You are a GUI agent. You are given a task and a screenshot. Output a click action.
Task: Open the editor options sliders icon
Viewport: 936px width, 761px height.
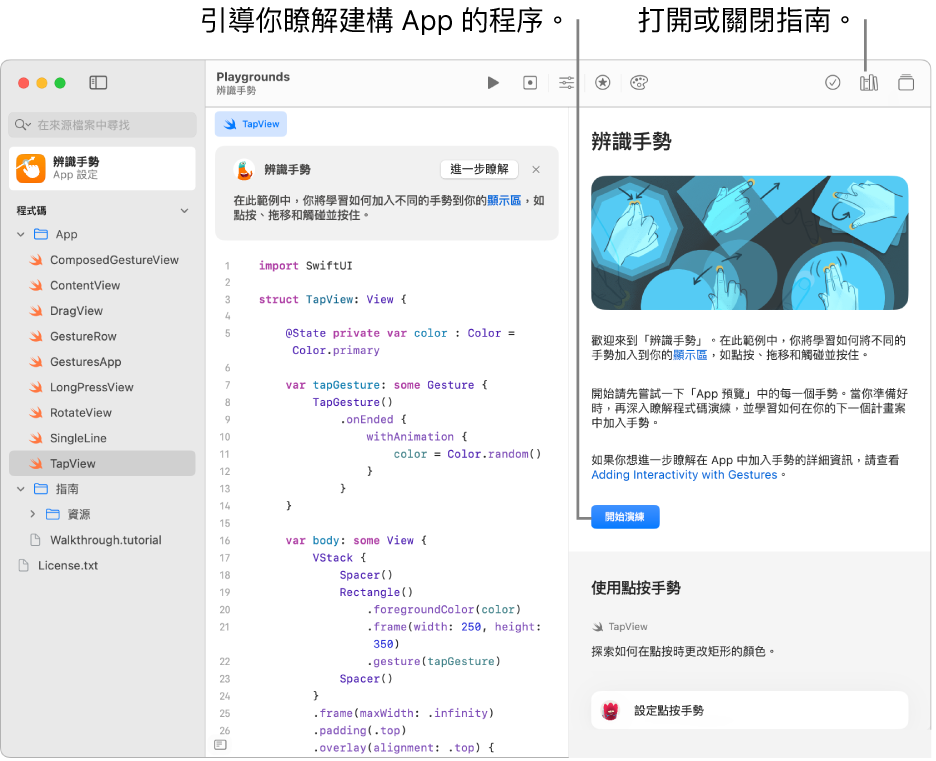pos(566,82)
